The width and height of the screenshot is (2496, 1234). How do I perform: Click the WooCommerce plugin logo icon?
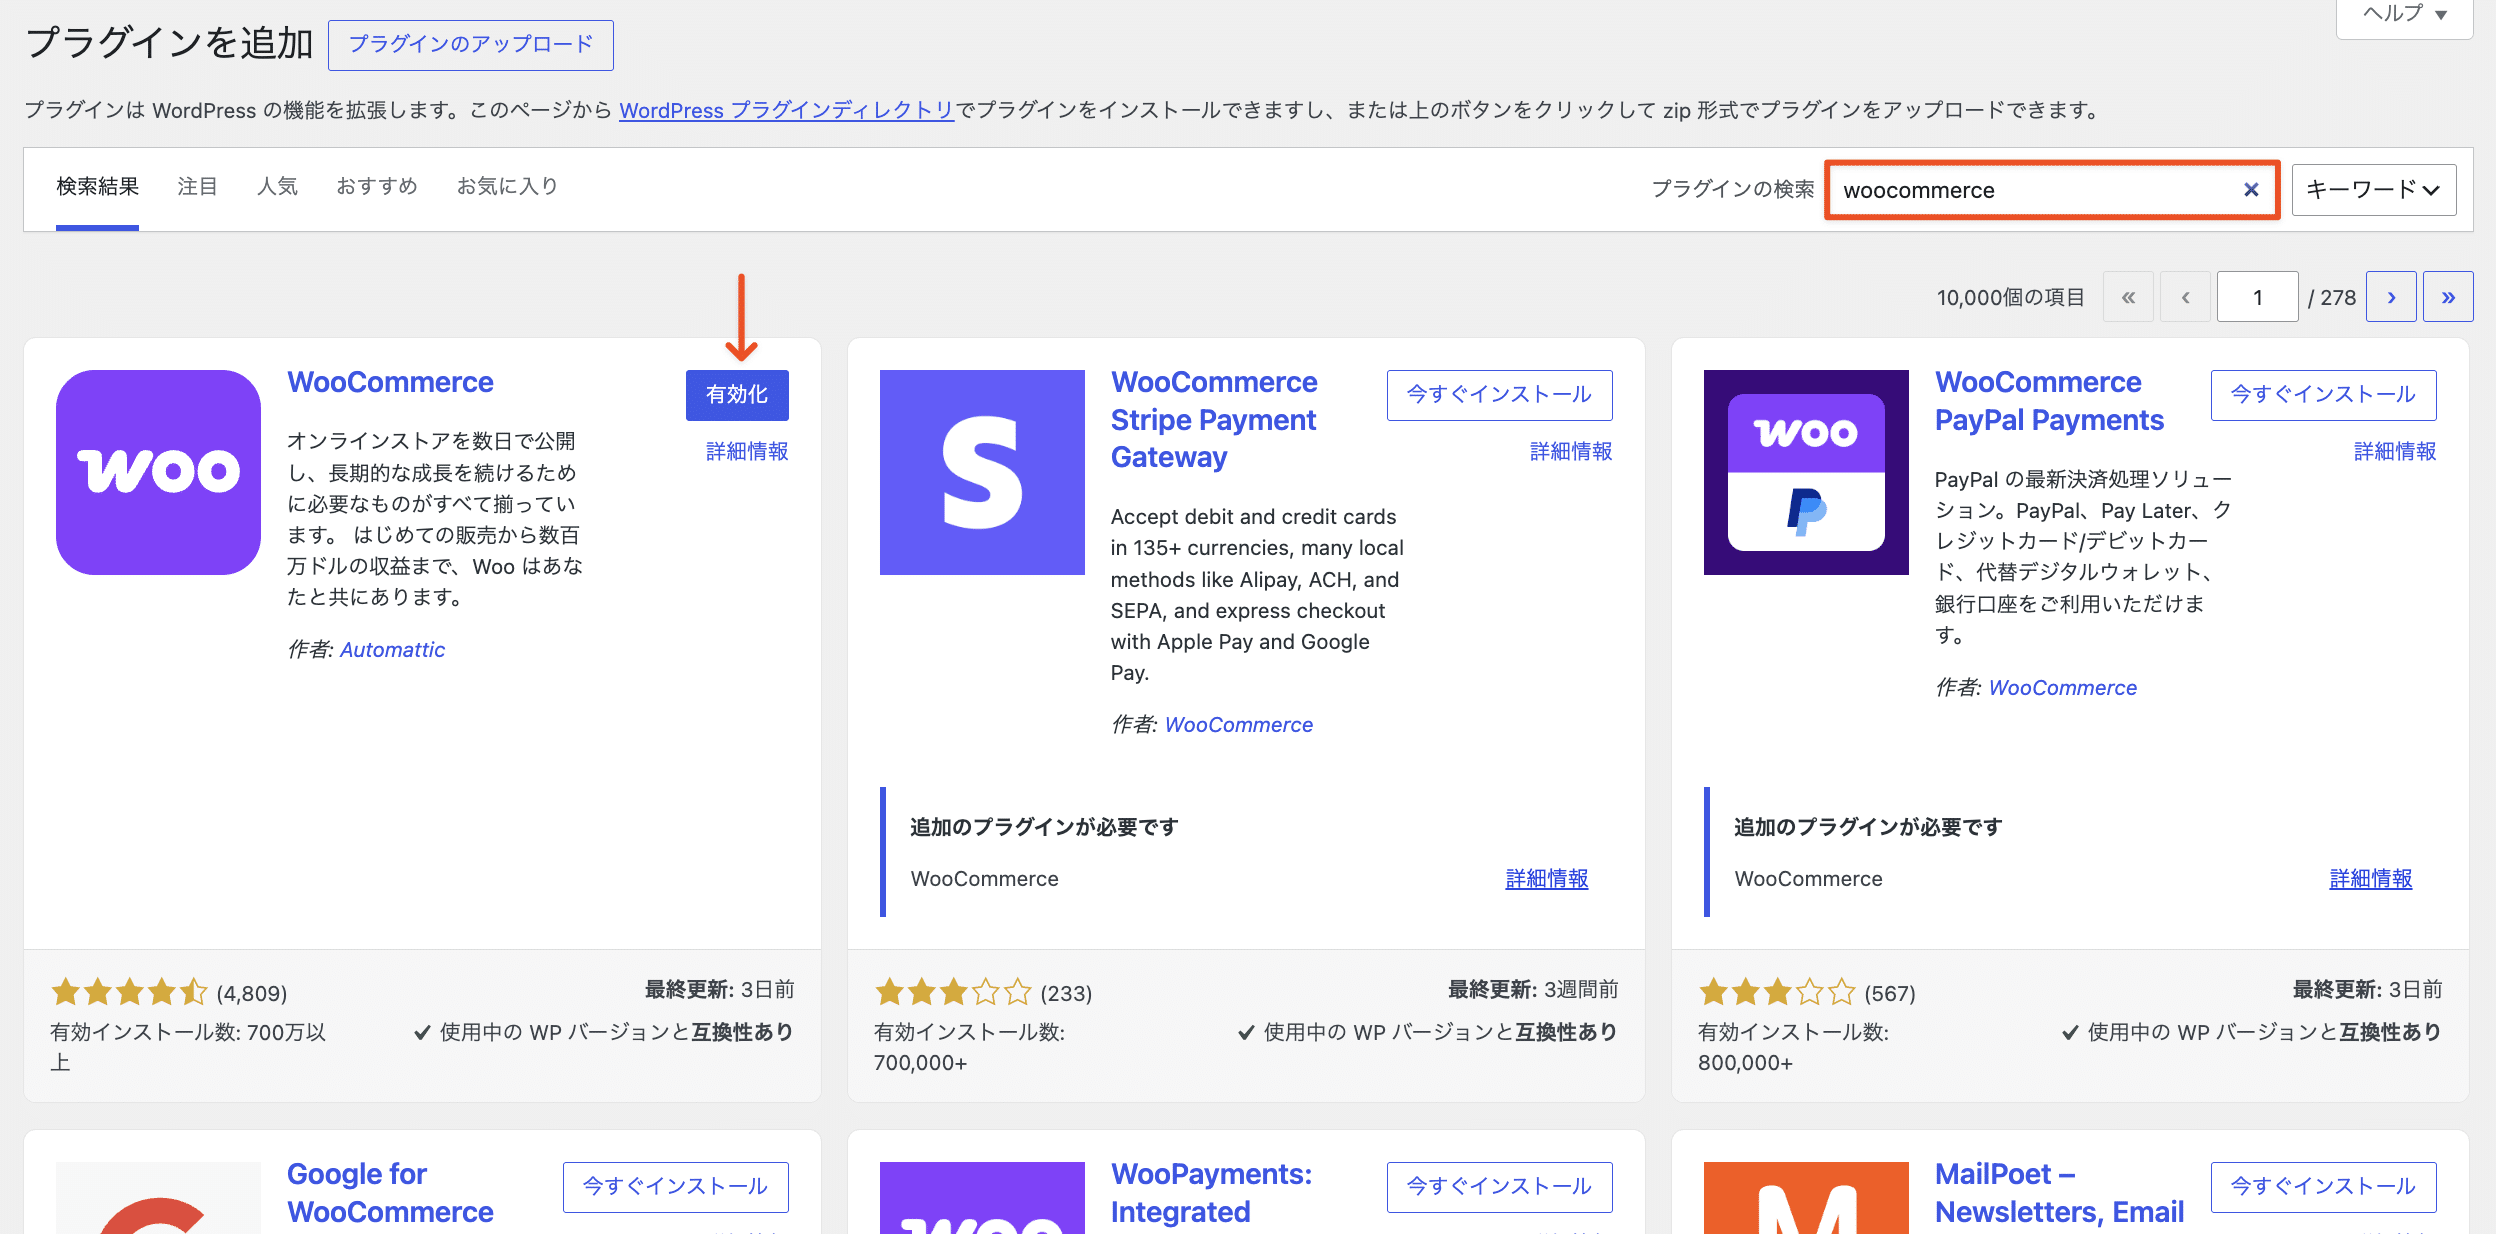pos(158,472)
